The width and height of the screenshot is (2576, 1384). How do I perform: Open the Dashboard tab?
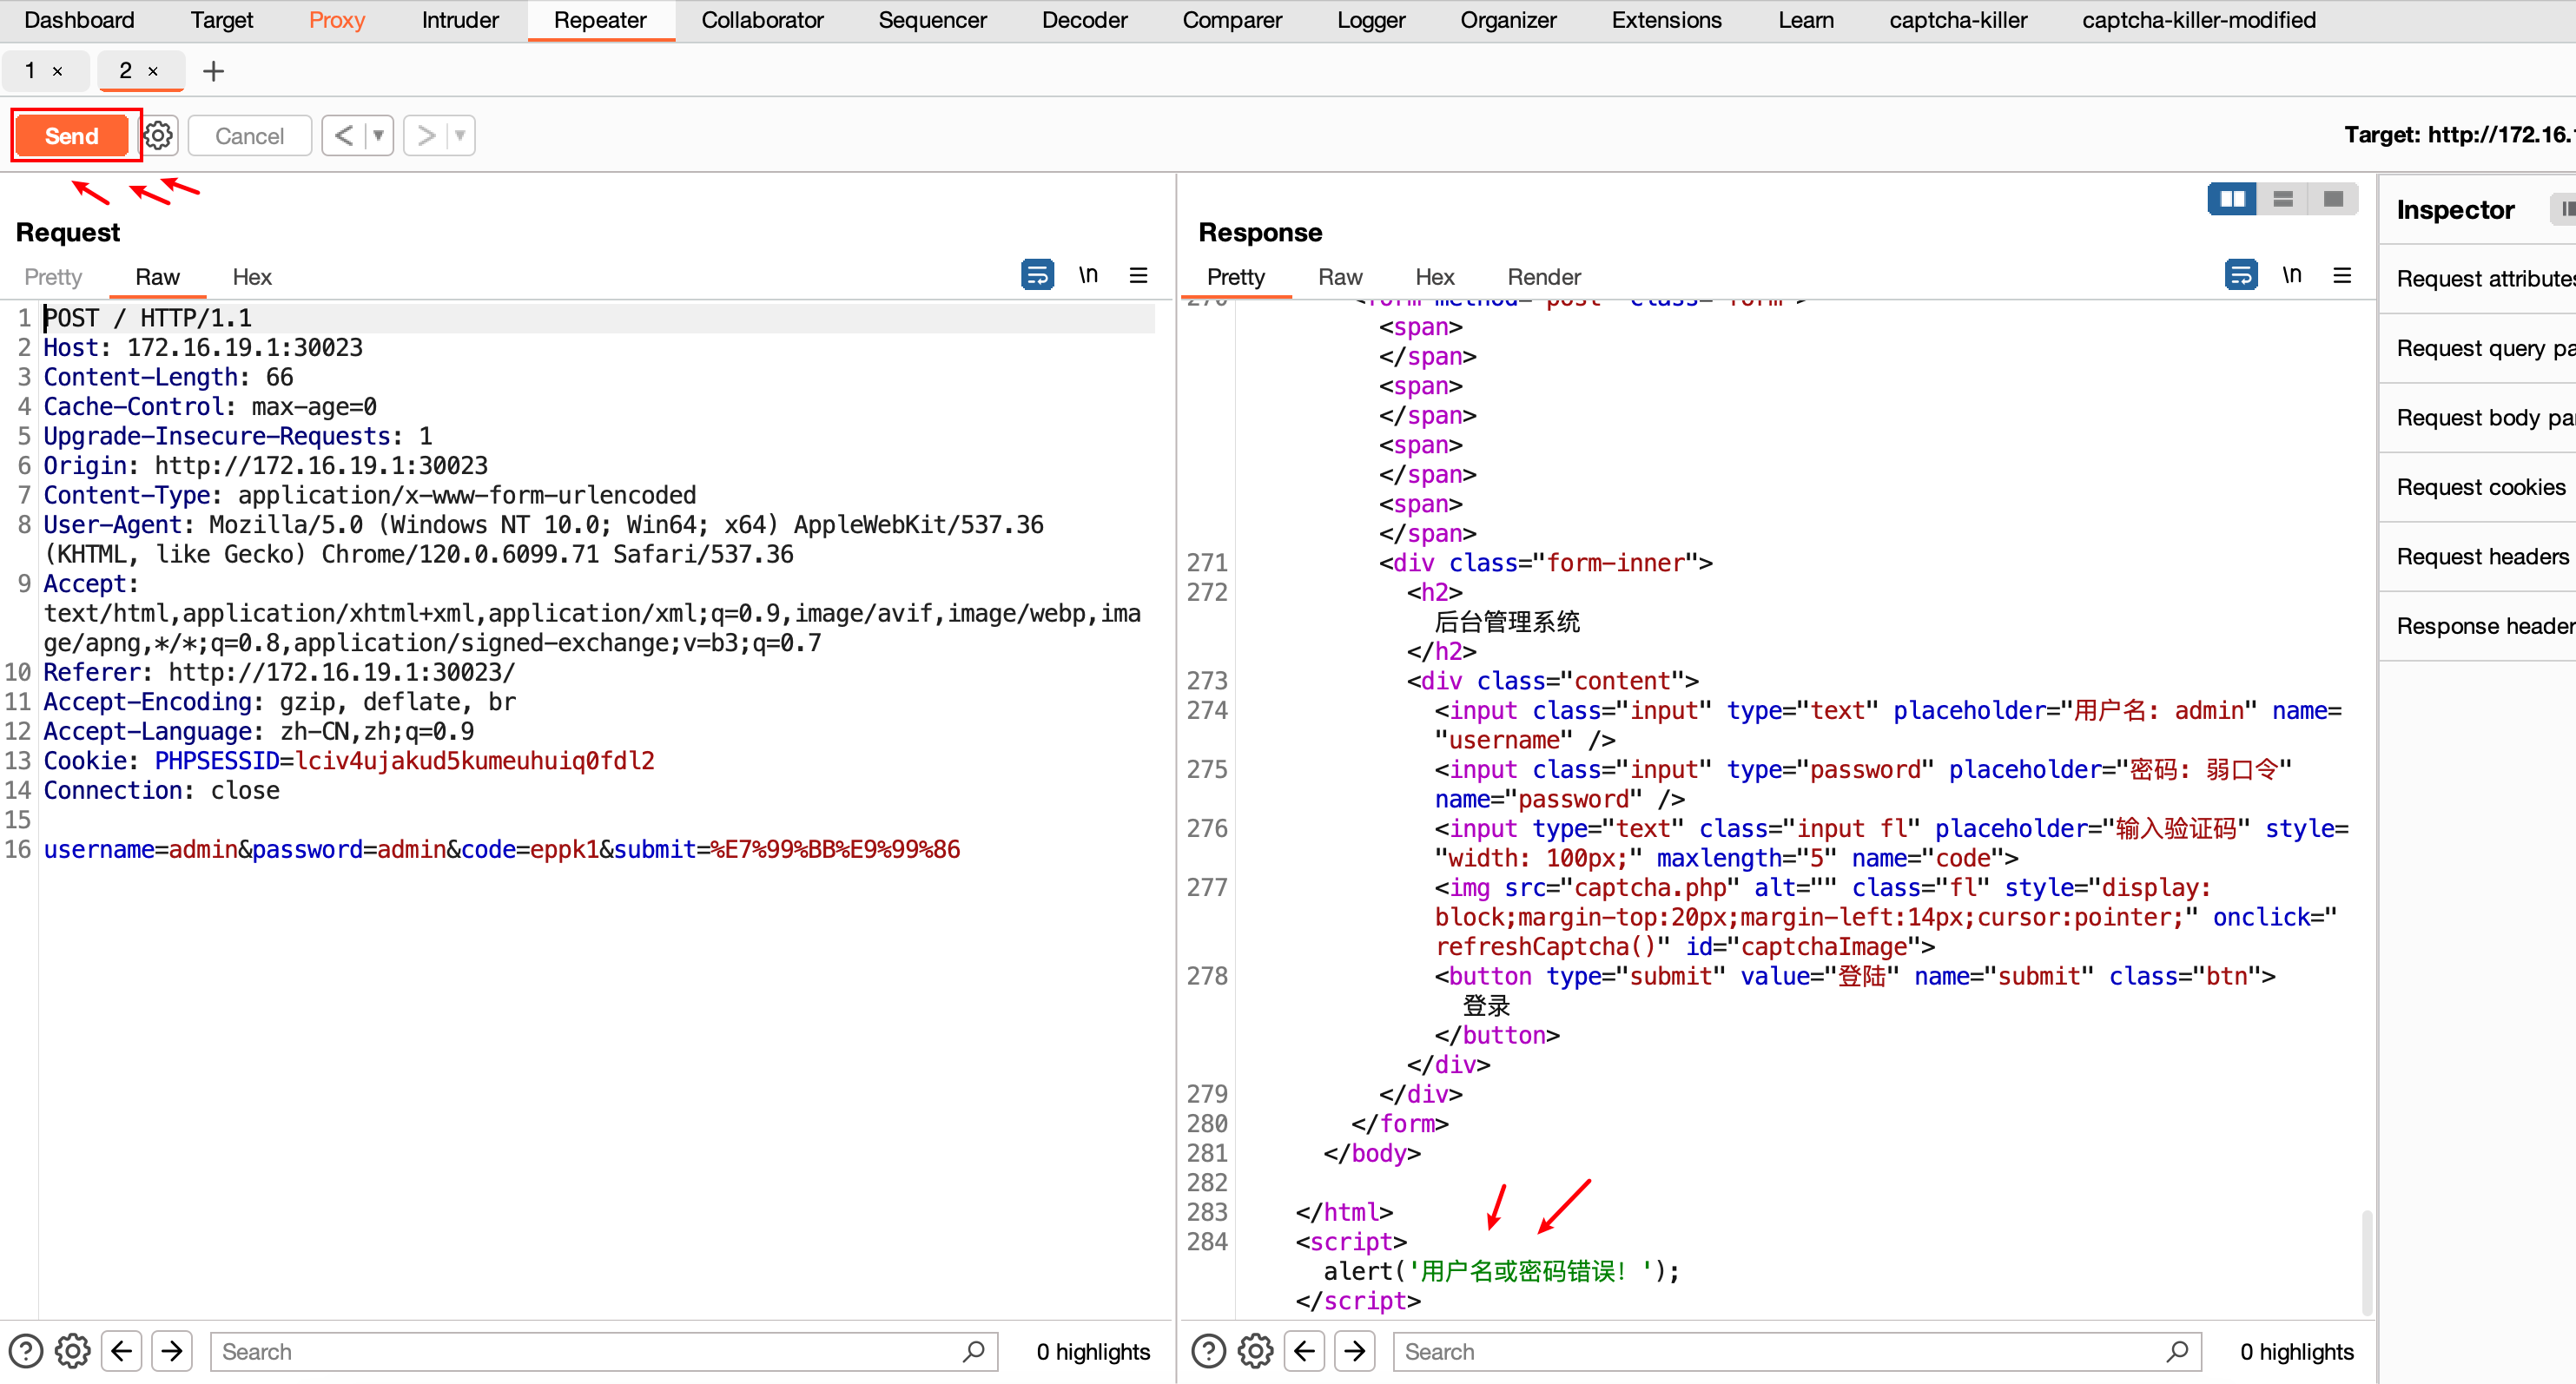[79, 20]
